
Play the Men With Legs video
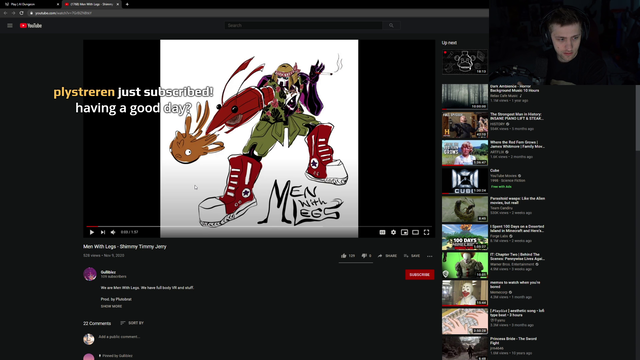point(91,232)
